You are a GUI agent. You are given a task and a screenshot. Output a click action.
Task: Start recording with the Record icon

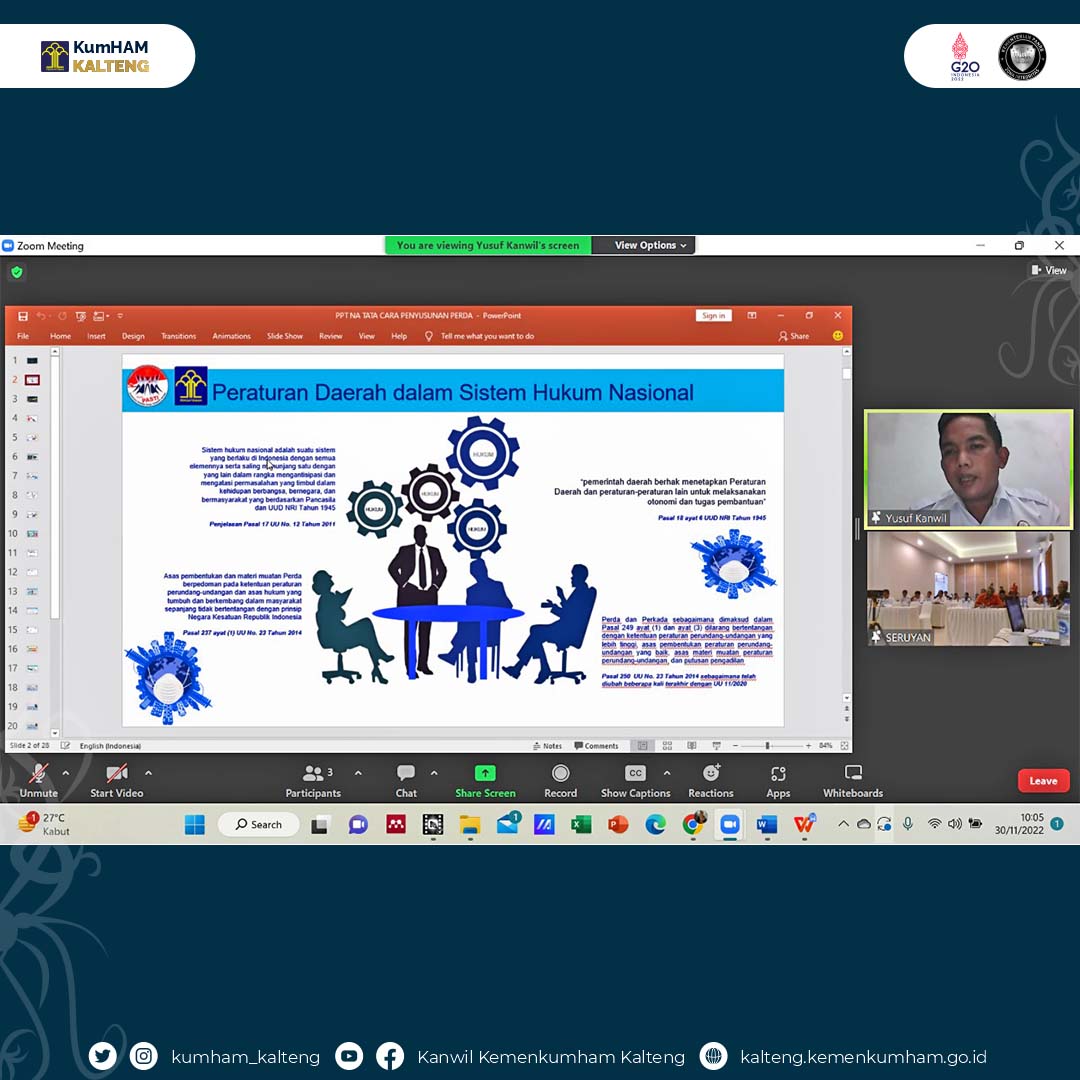(x=560, y=774)
